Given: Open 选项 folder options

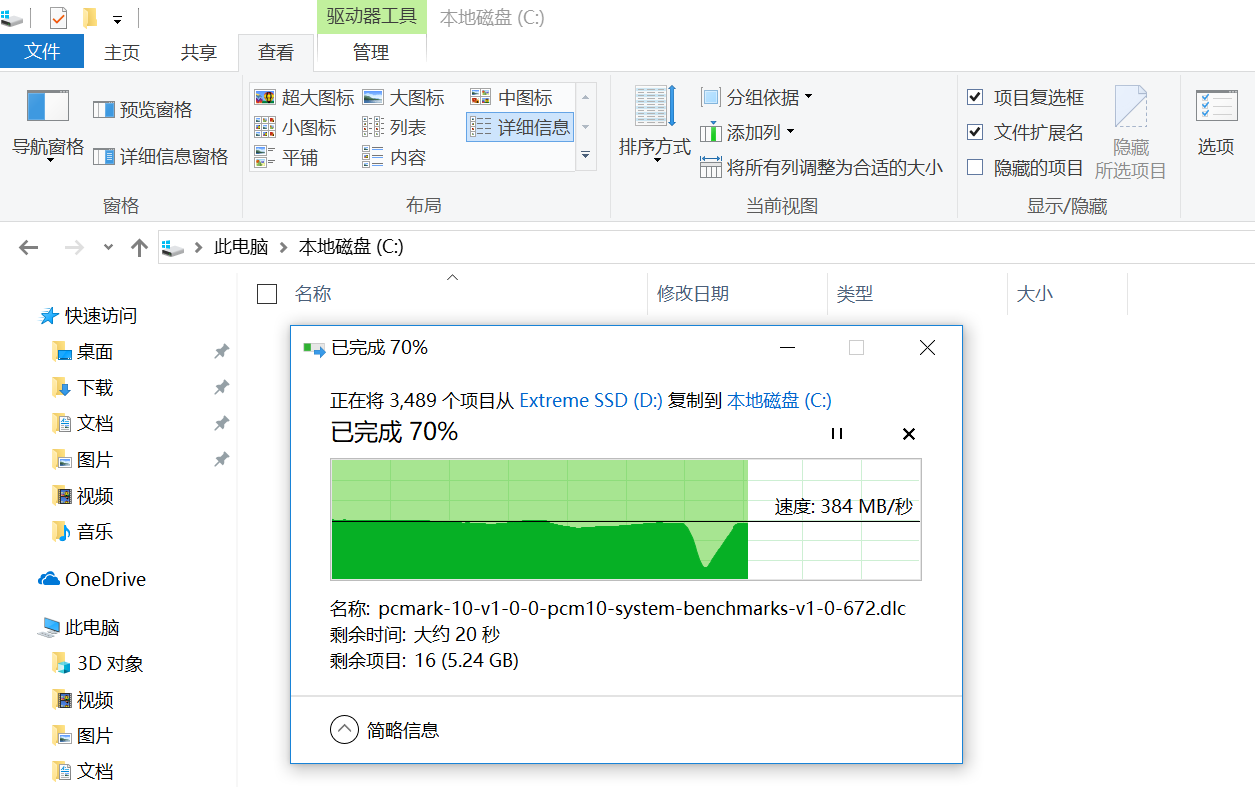Looking at the screenshot, I should (1216, 122).
